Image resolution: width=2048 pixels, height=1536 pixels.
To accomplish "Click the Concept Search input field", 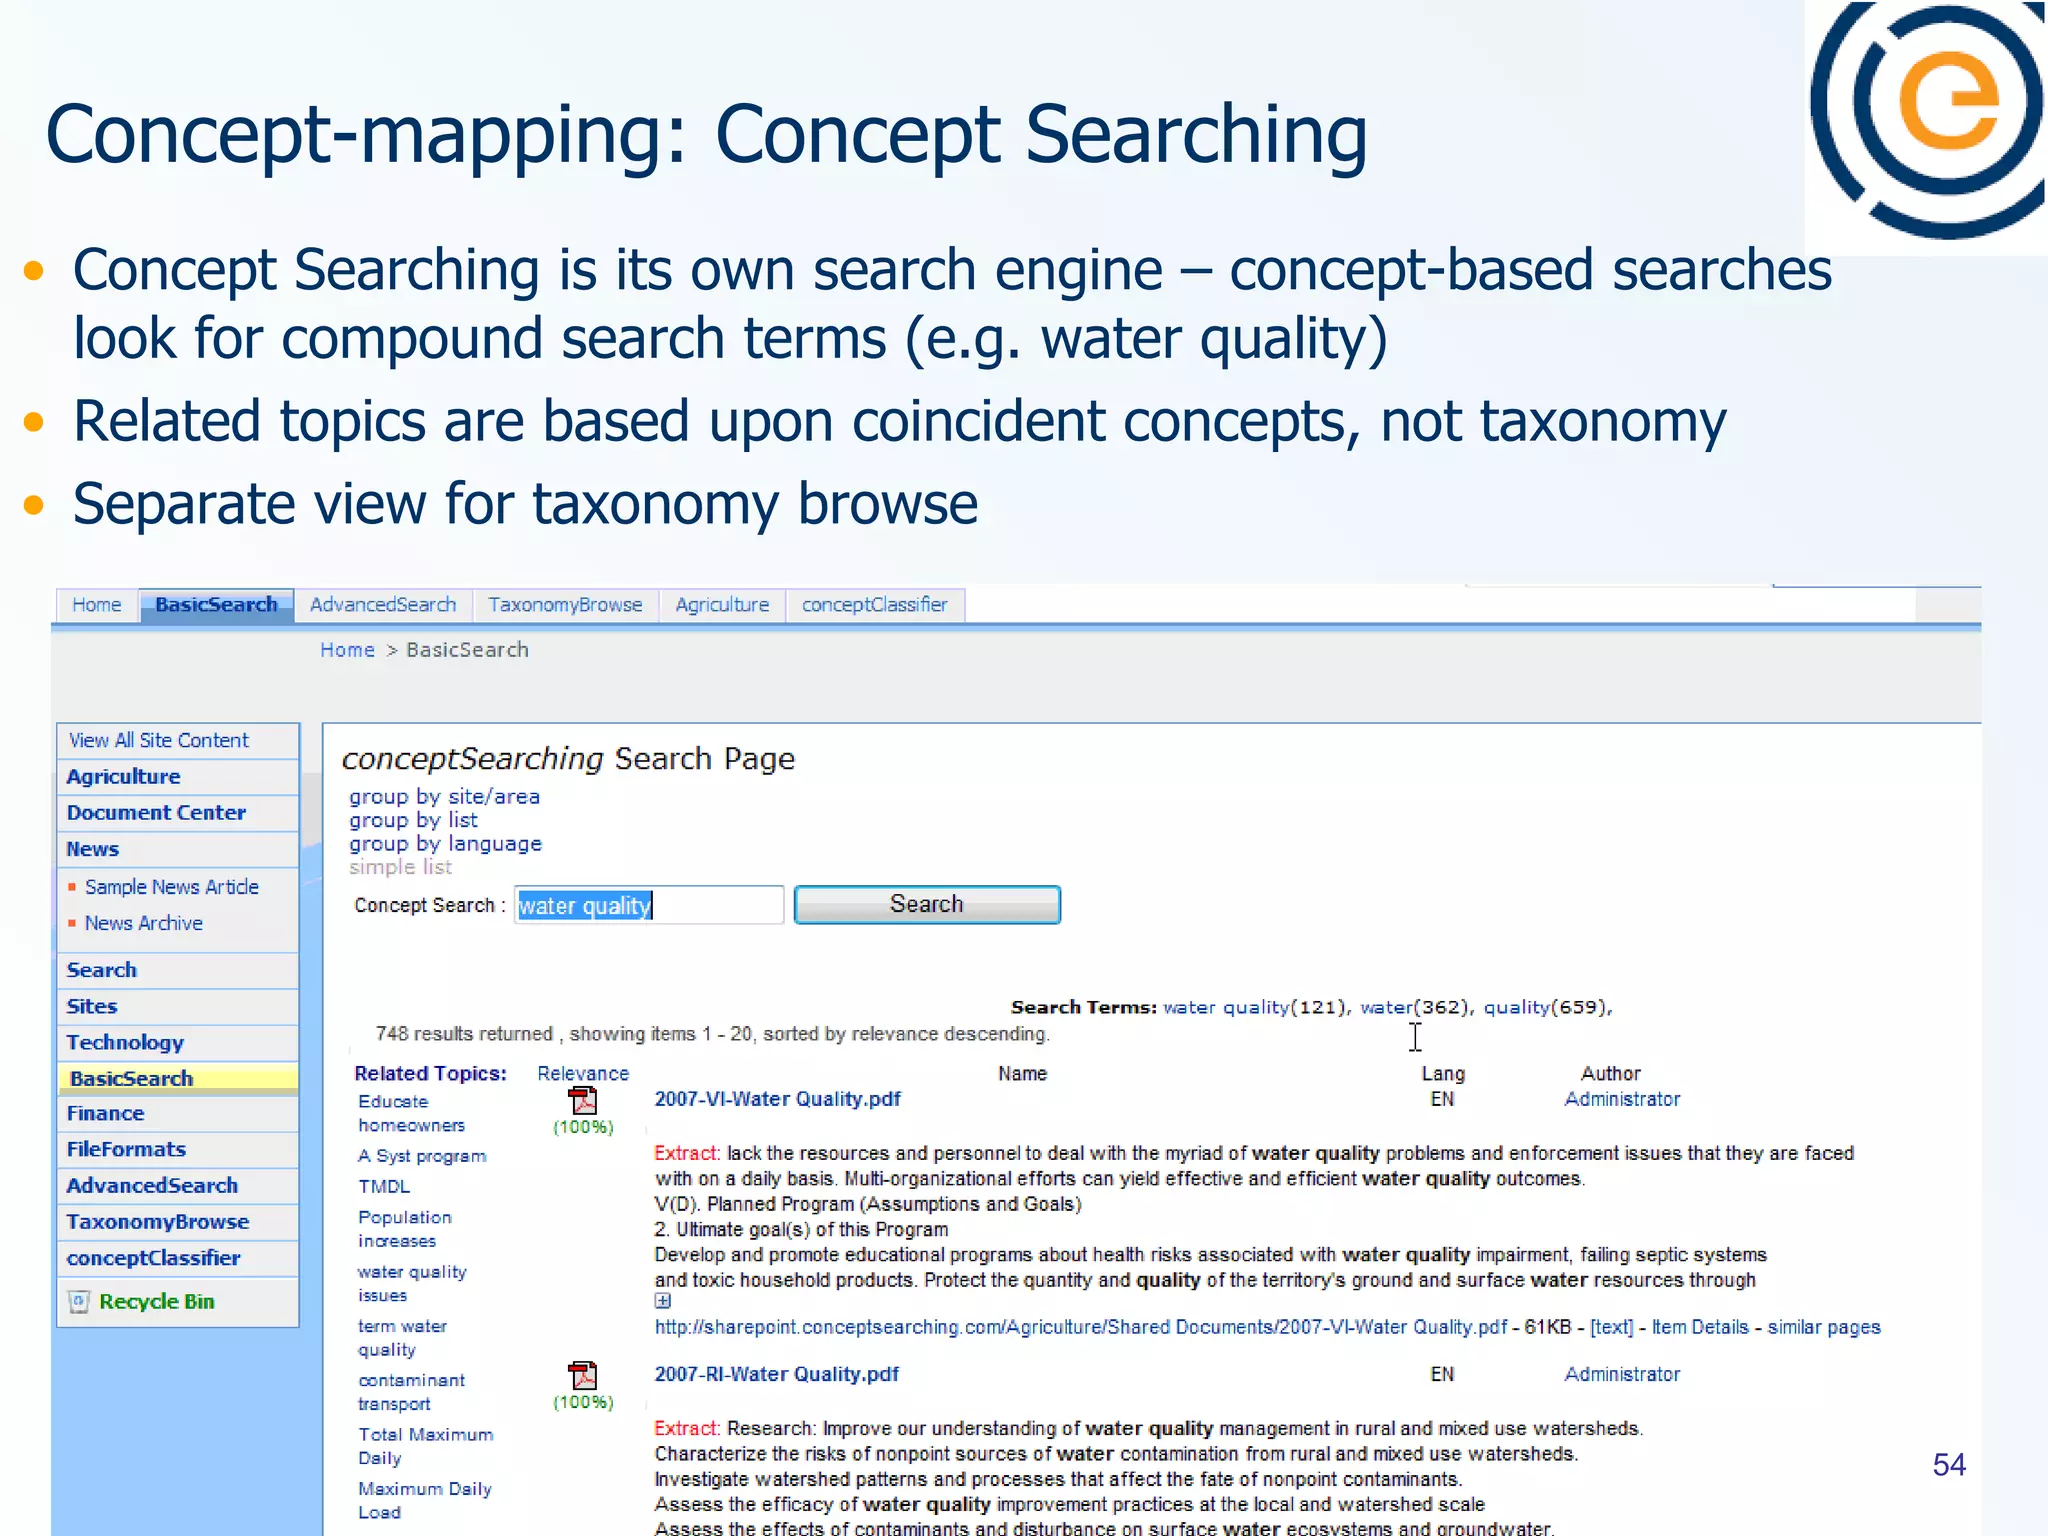I will click(x=649, y=905).
